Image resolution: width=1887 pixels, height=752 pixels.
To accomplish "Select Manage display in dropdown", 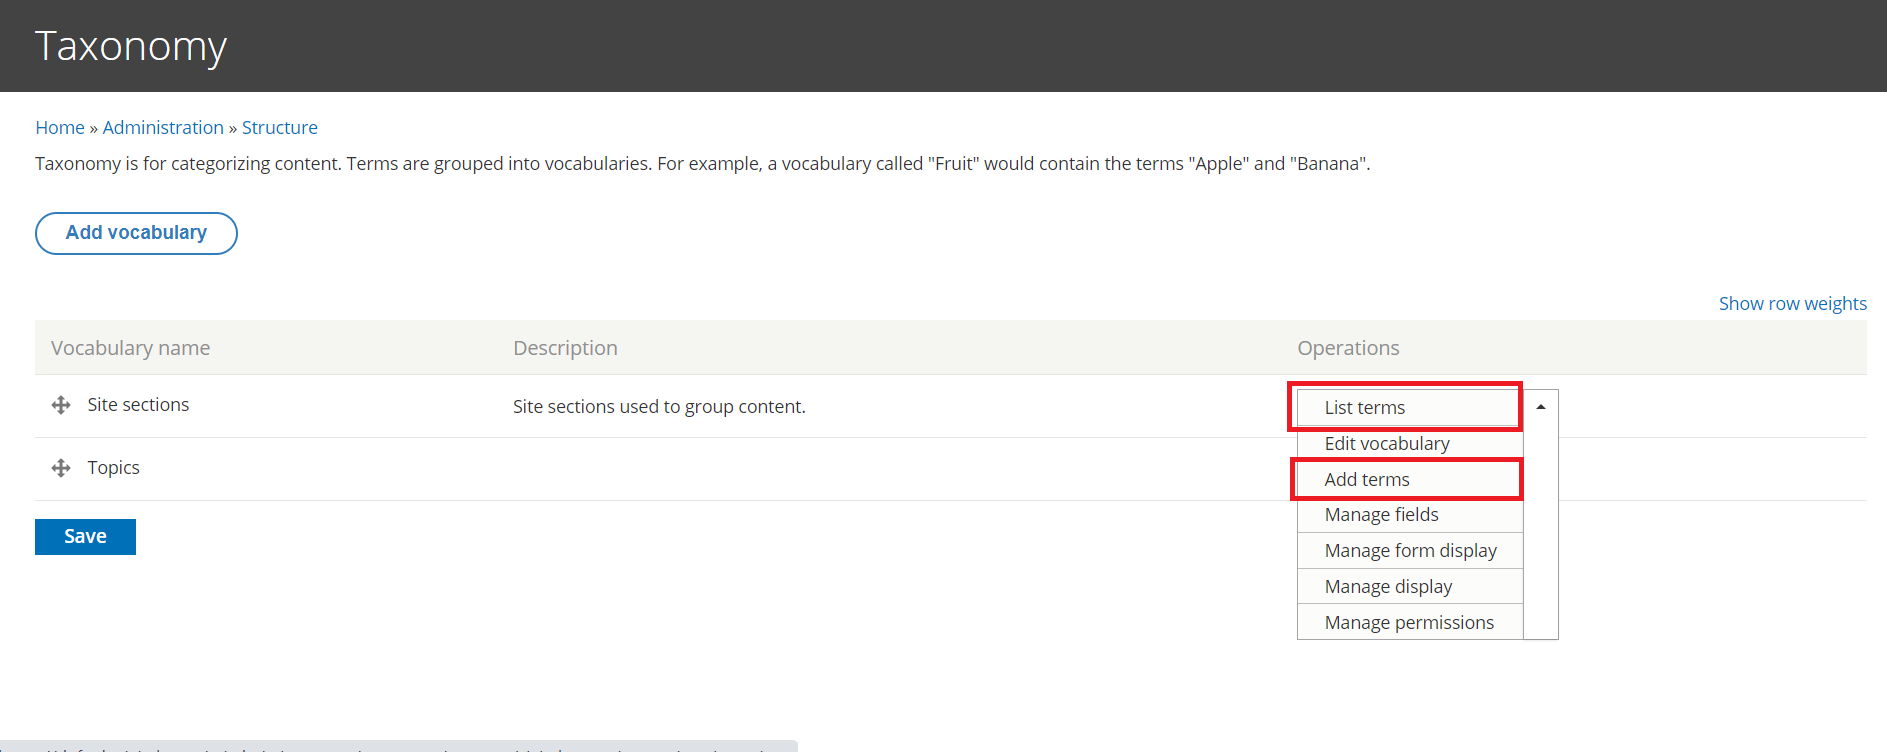I will (x=1388, y=587).
